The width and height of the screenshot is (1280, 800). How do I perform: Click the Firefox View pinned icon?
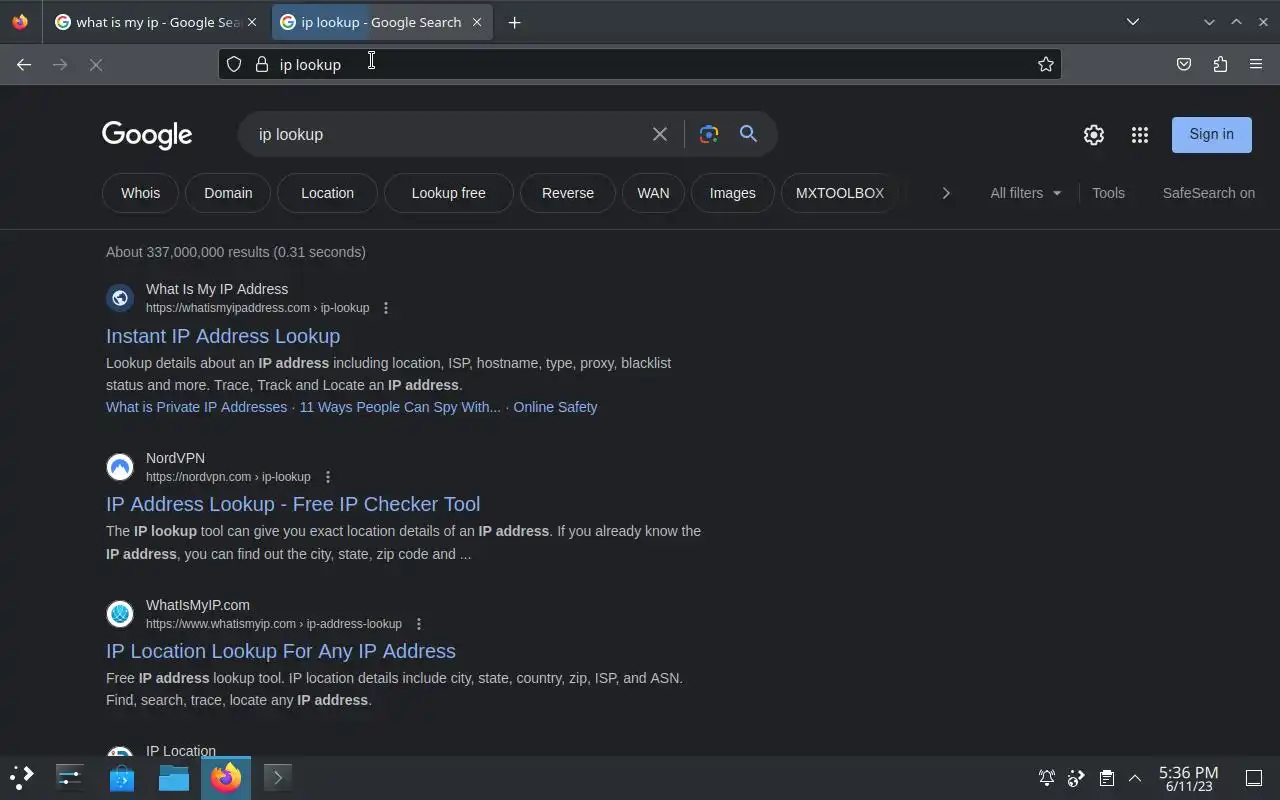click(20, 22)
